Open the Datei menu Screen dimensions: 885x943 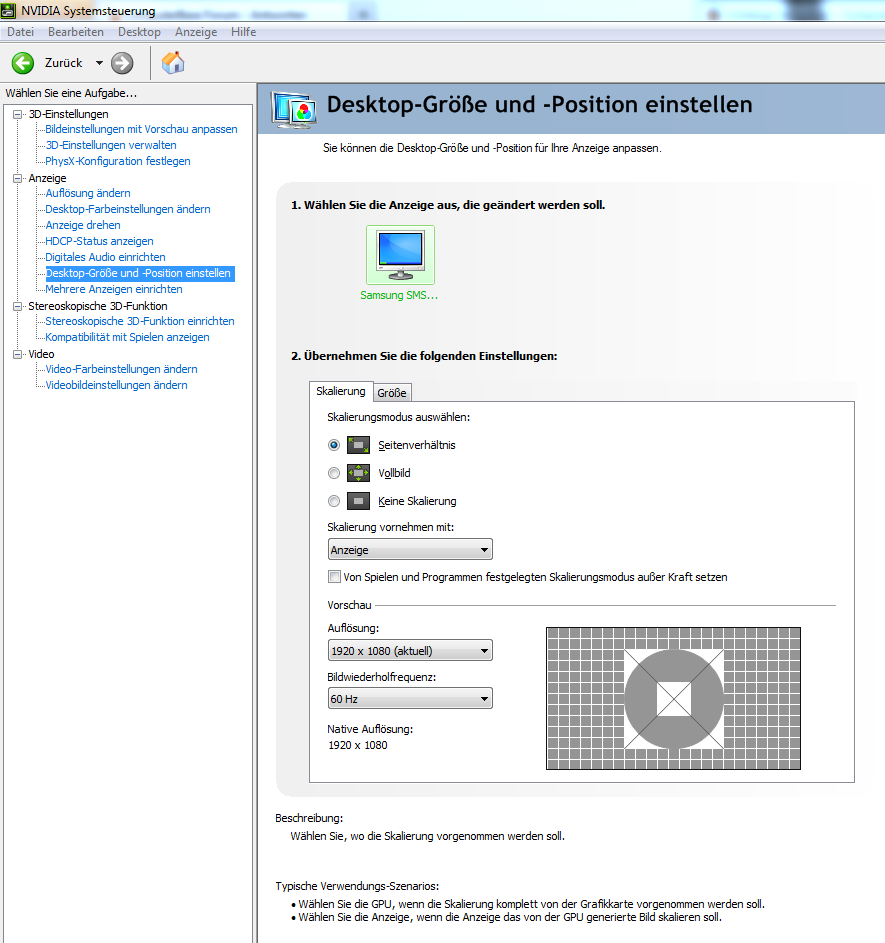coord(20,32)
